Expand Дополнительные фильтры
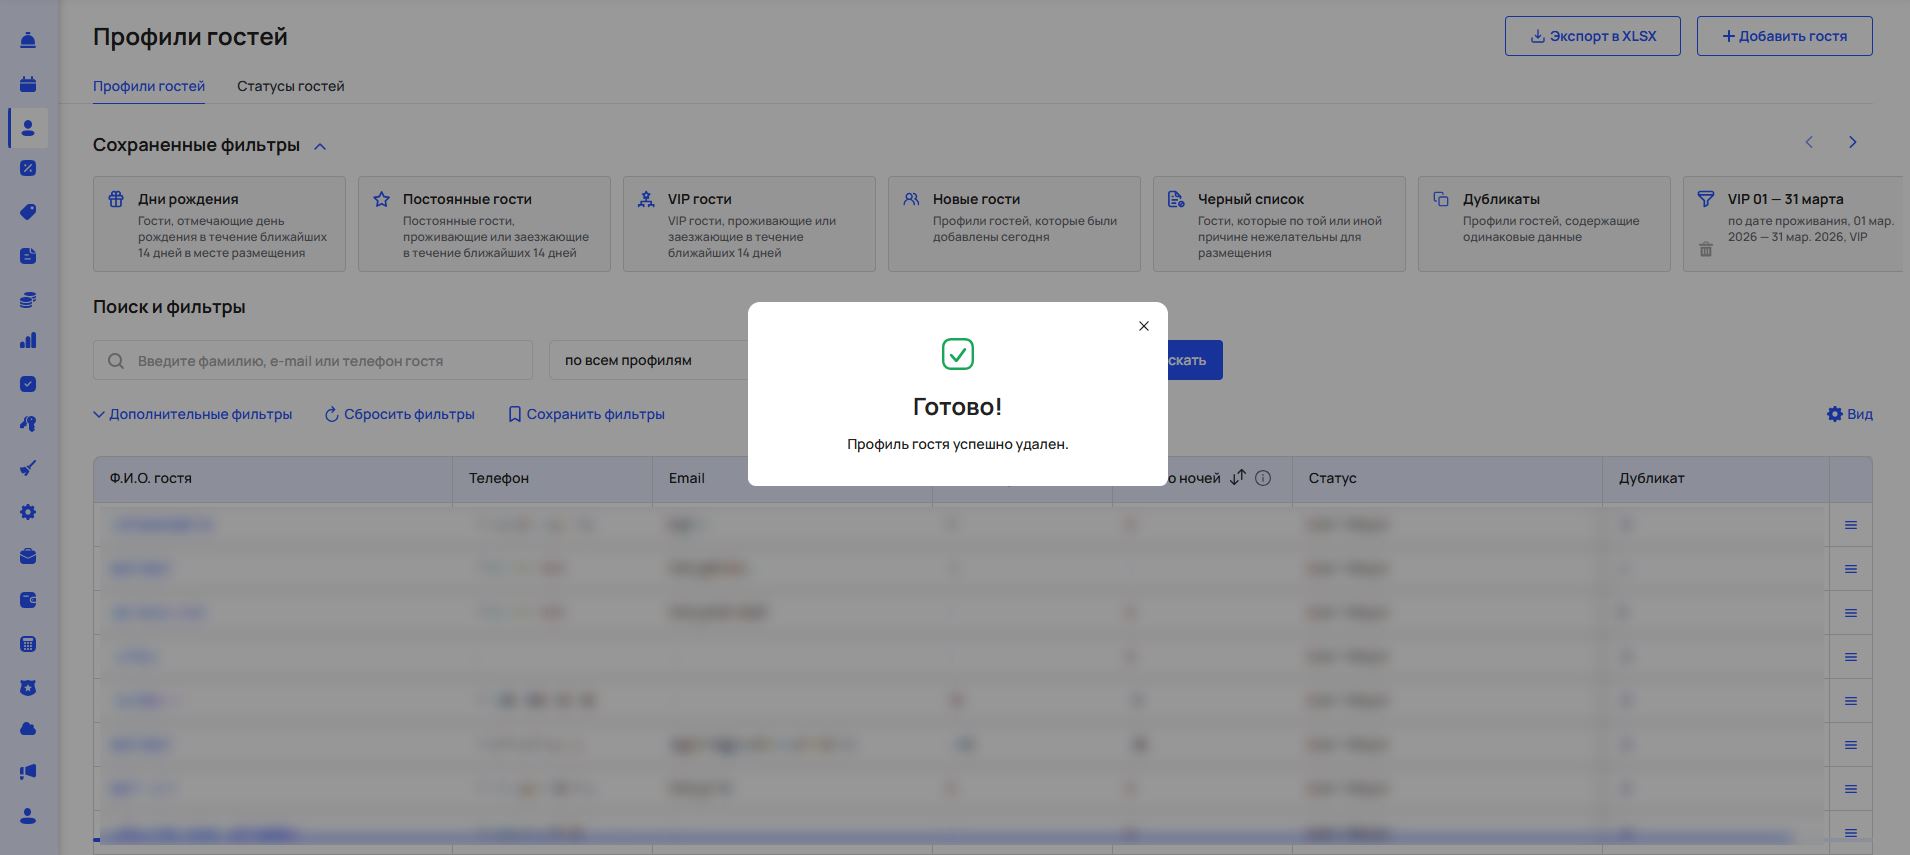This screenshot has height=855, width=1910. 192,414
